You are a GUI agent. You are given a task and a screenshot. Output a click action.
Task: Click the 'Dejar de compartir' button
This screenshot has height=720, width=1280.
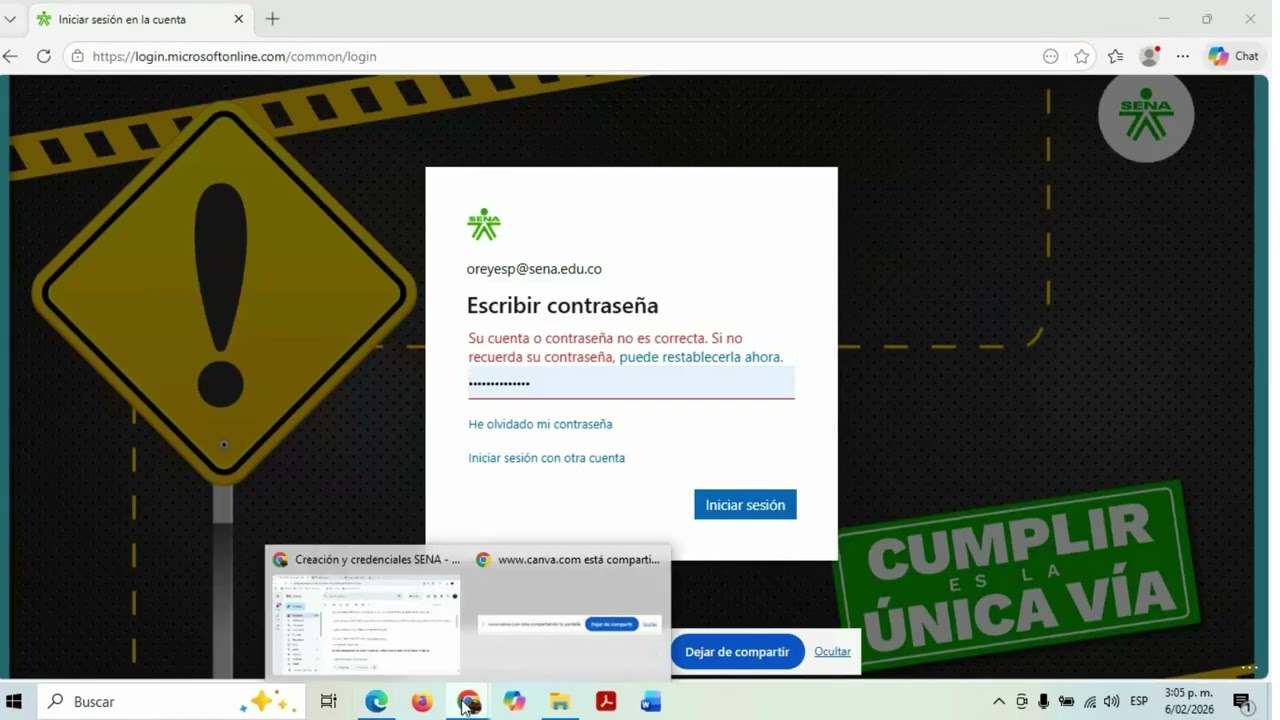(737, 652)
